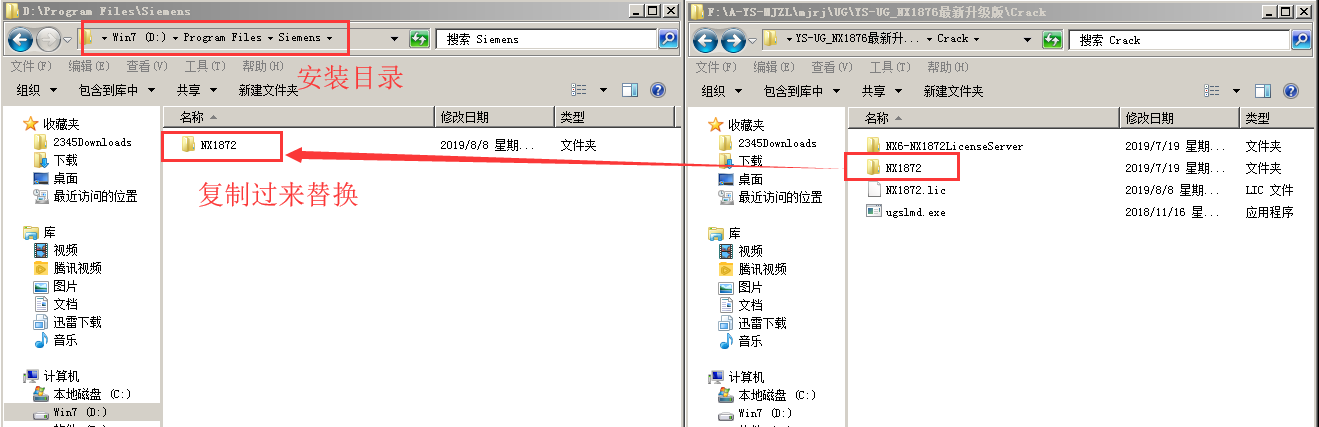Select NX1872 folder in Siemens directory
Screen dimensions: 1319x427
(216, 145)
